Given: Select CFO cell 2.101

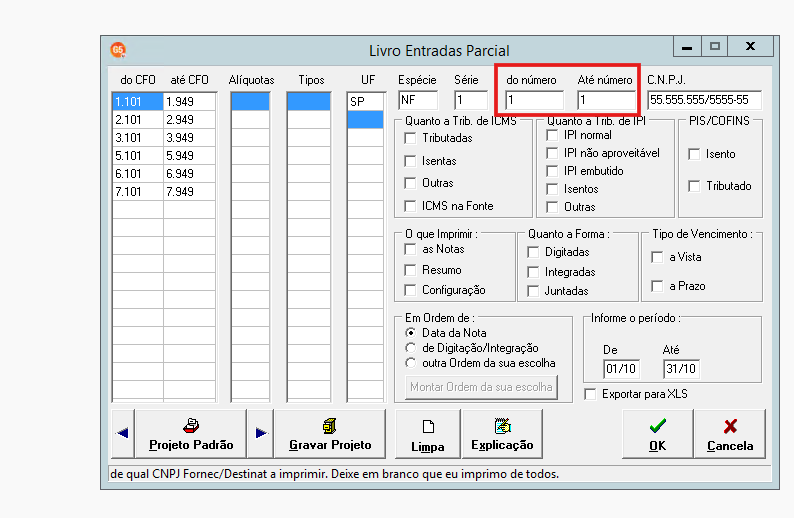Looking at the screenshot, I should (x=138, y=120).
